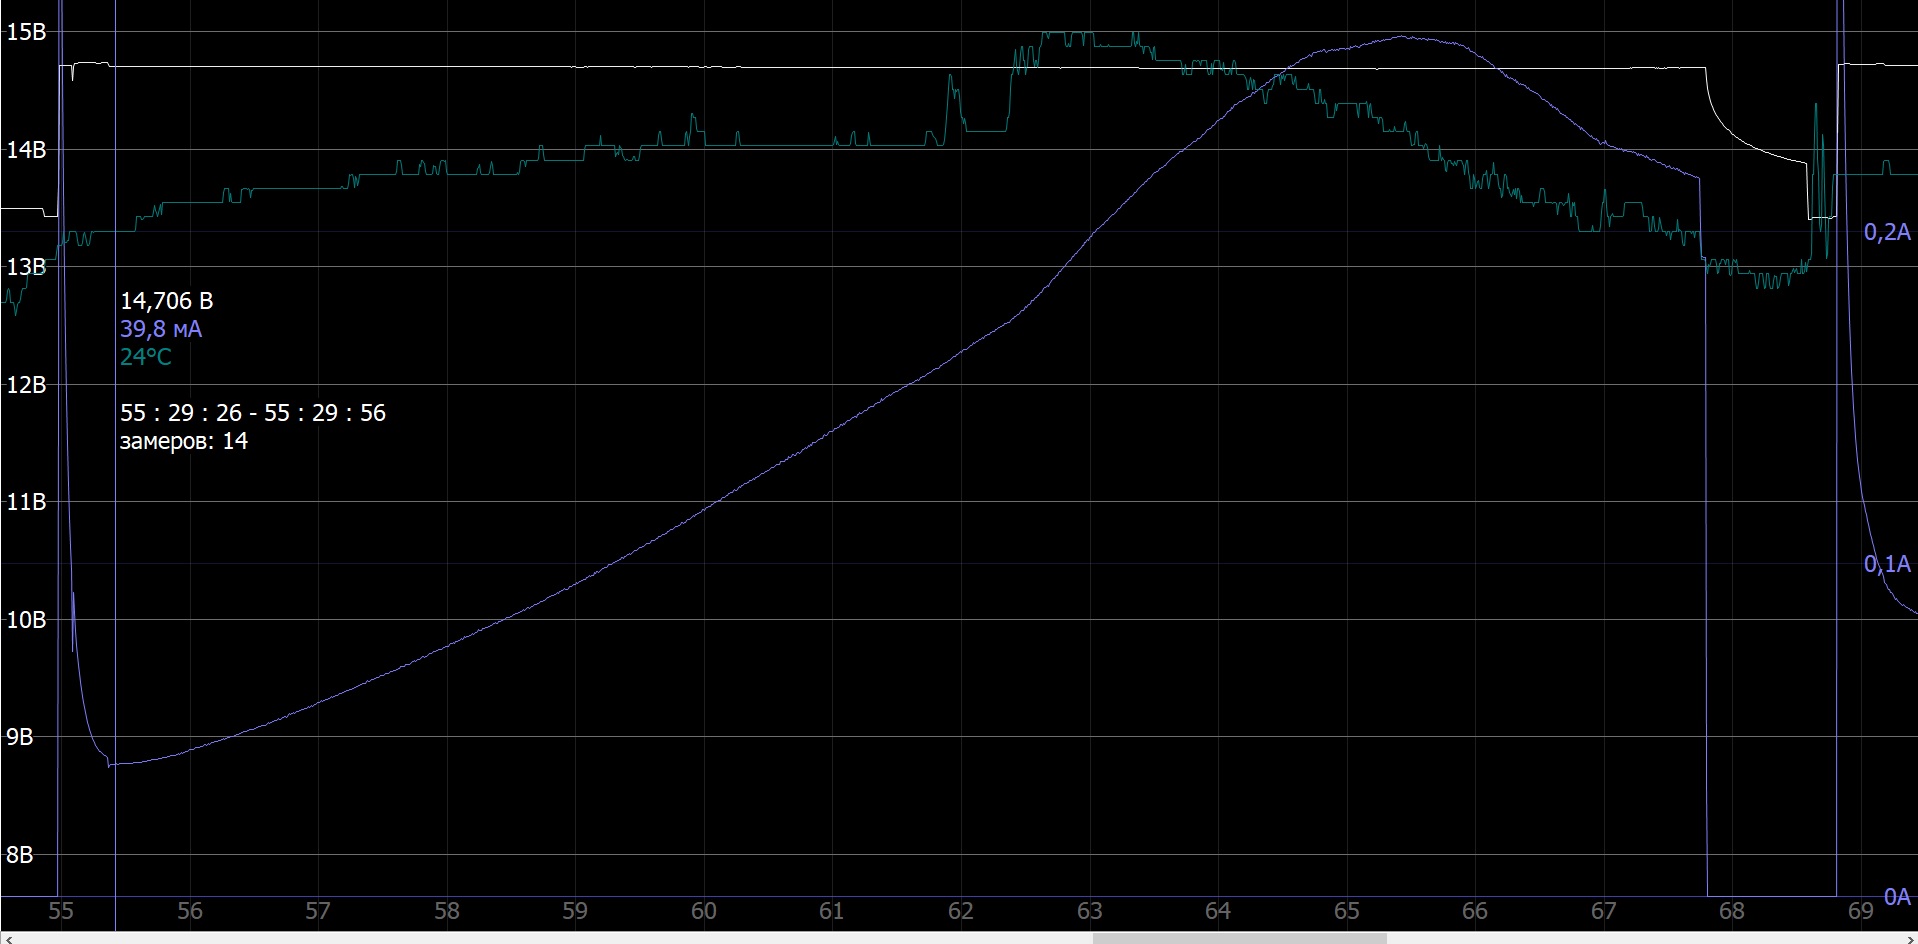This screenshot has width=1918, height=944.
Task: Click the 55:29:26 - 55:29:56 time range text
Action: (252, 413)
